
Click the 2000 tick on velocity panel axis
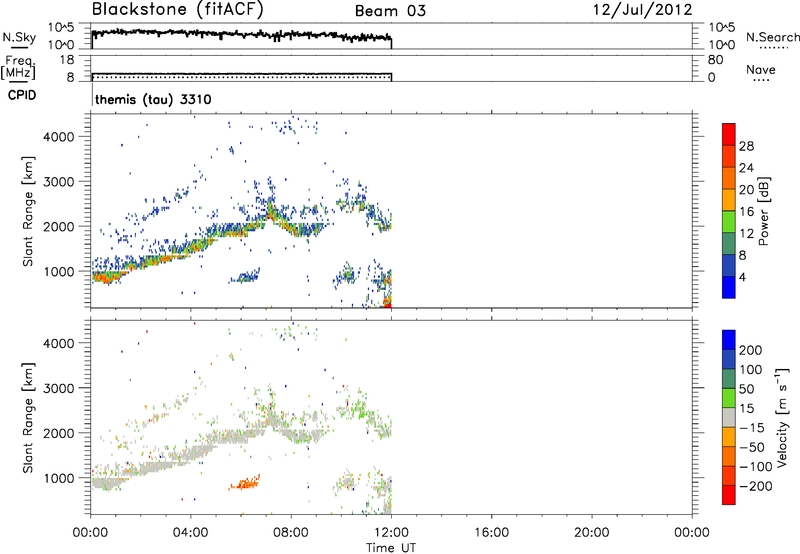point(59,433)
